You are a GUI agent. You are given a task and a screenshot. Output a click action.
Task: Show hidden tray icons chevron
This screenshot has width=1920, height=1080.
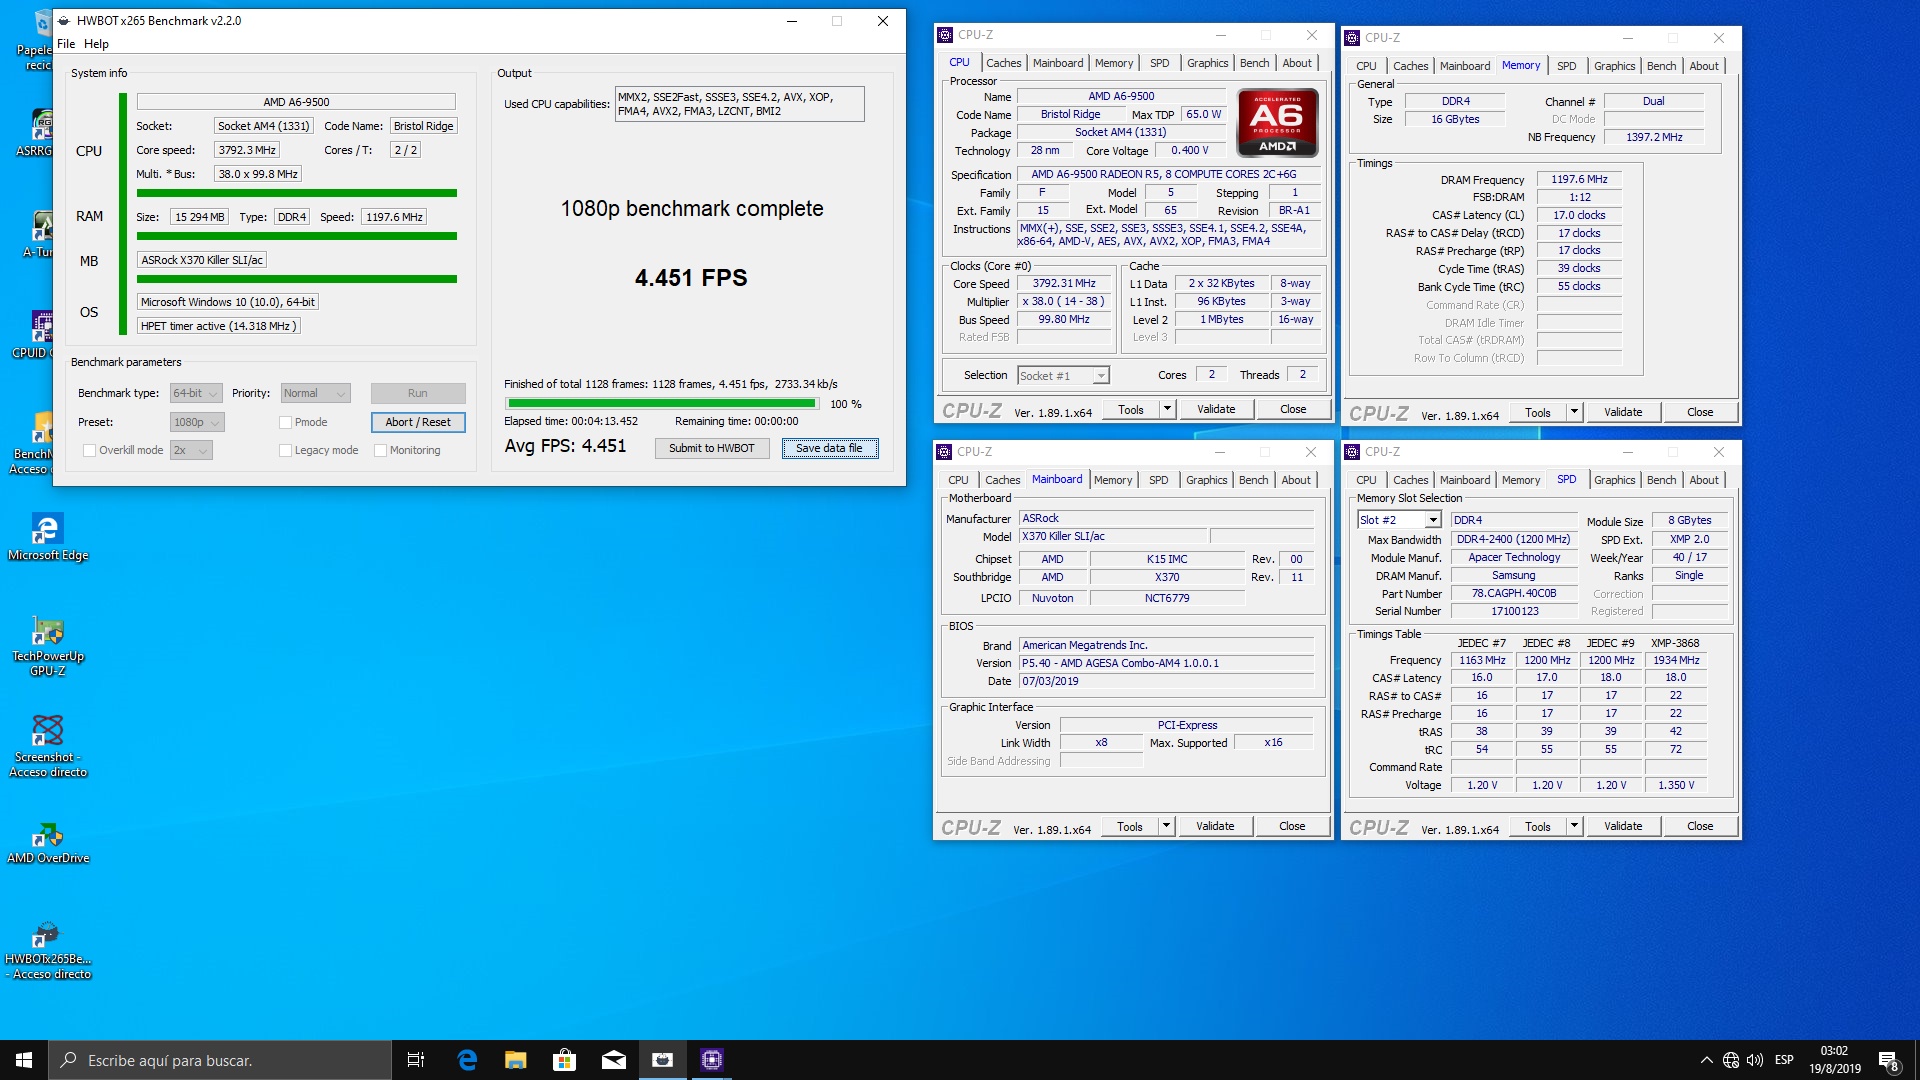(1706, 1060)
